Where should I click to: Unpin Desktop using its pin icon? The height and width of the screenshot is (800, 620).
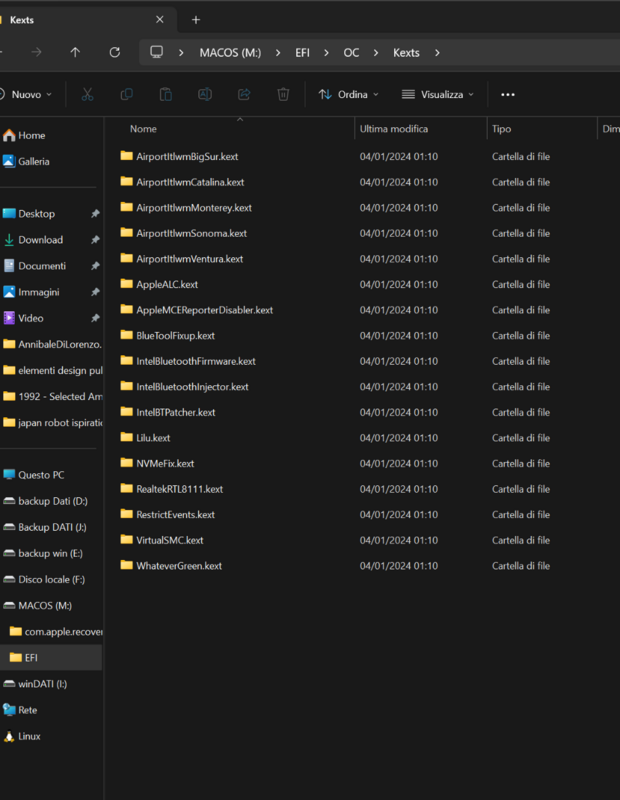tap(95, 214)
